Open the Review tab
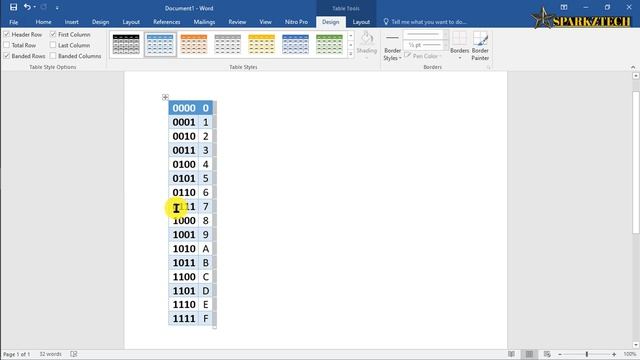Screen dimensions: 640x360 tap(237, 22)
